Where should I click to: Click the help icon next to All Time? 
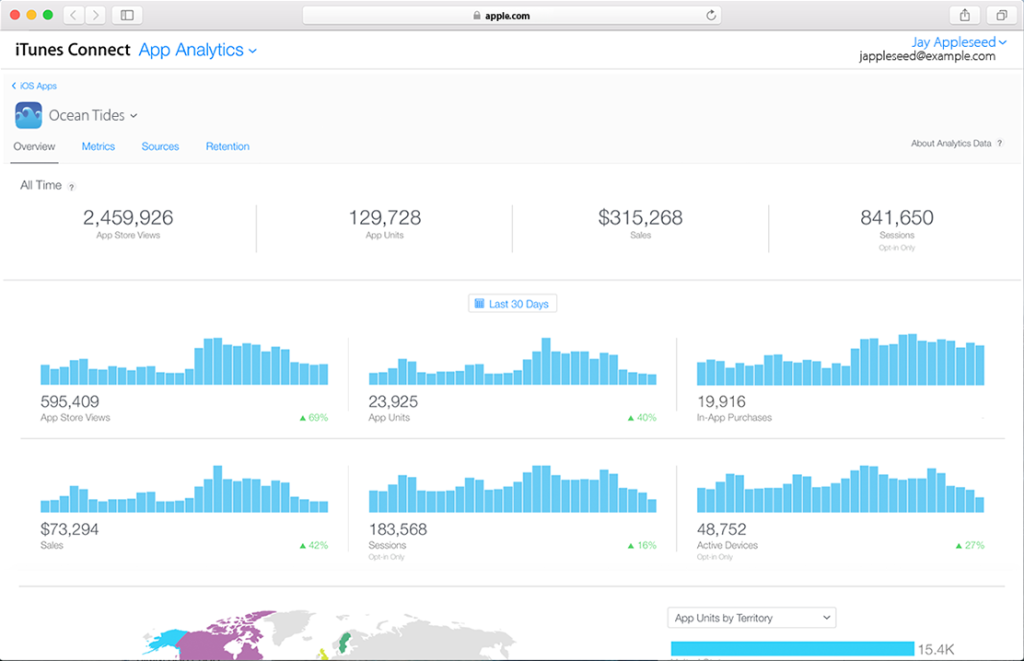(x=71, y=187)
